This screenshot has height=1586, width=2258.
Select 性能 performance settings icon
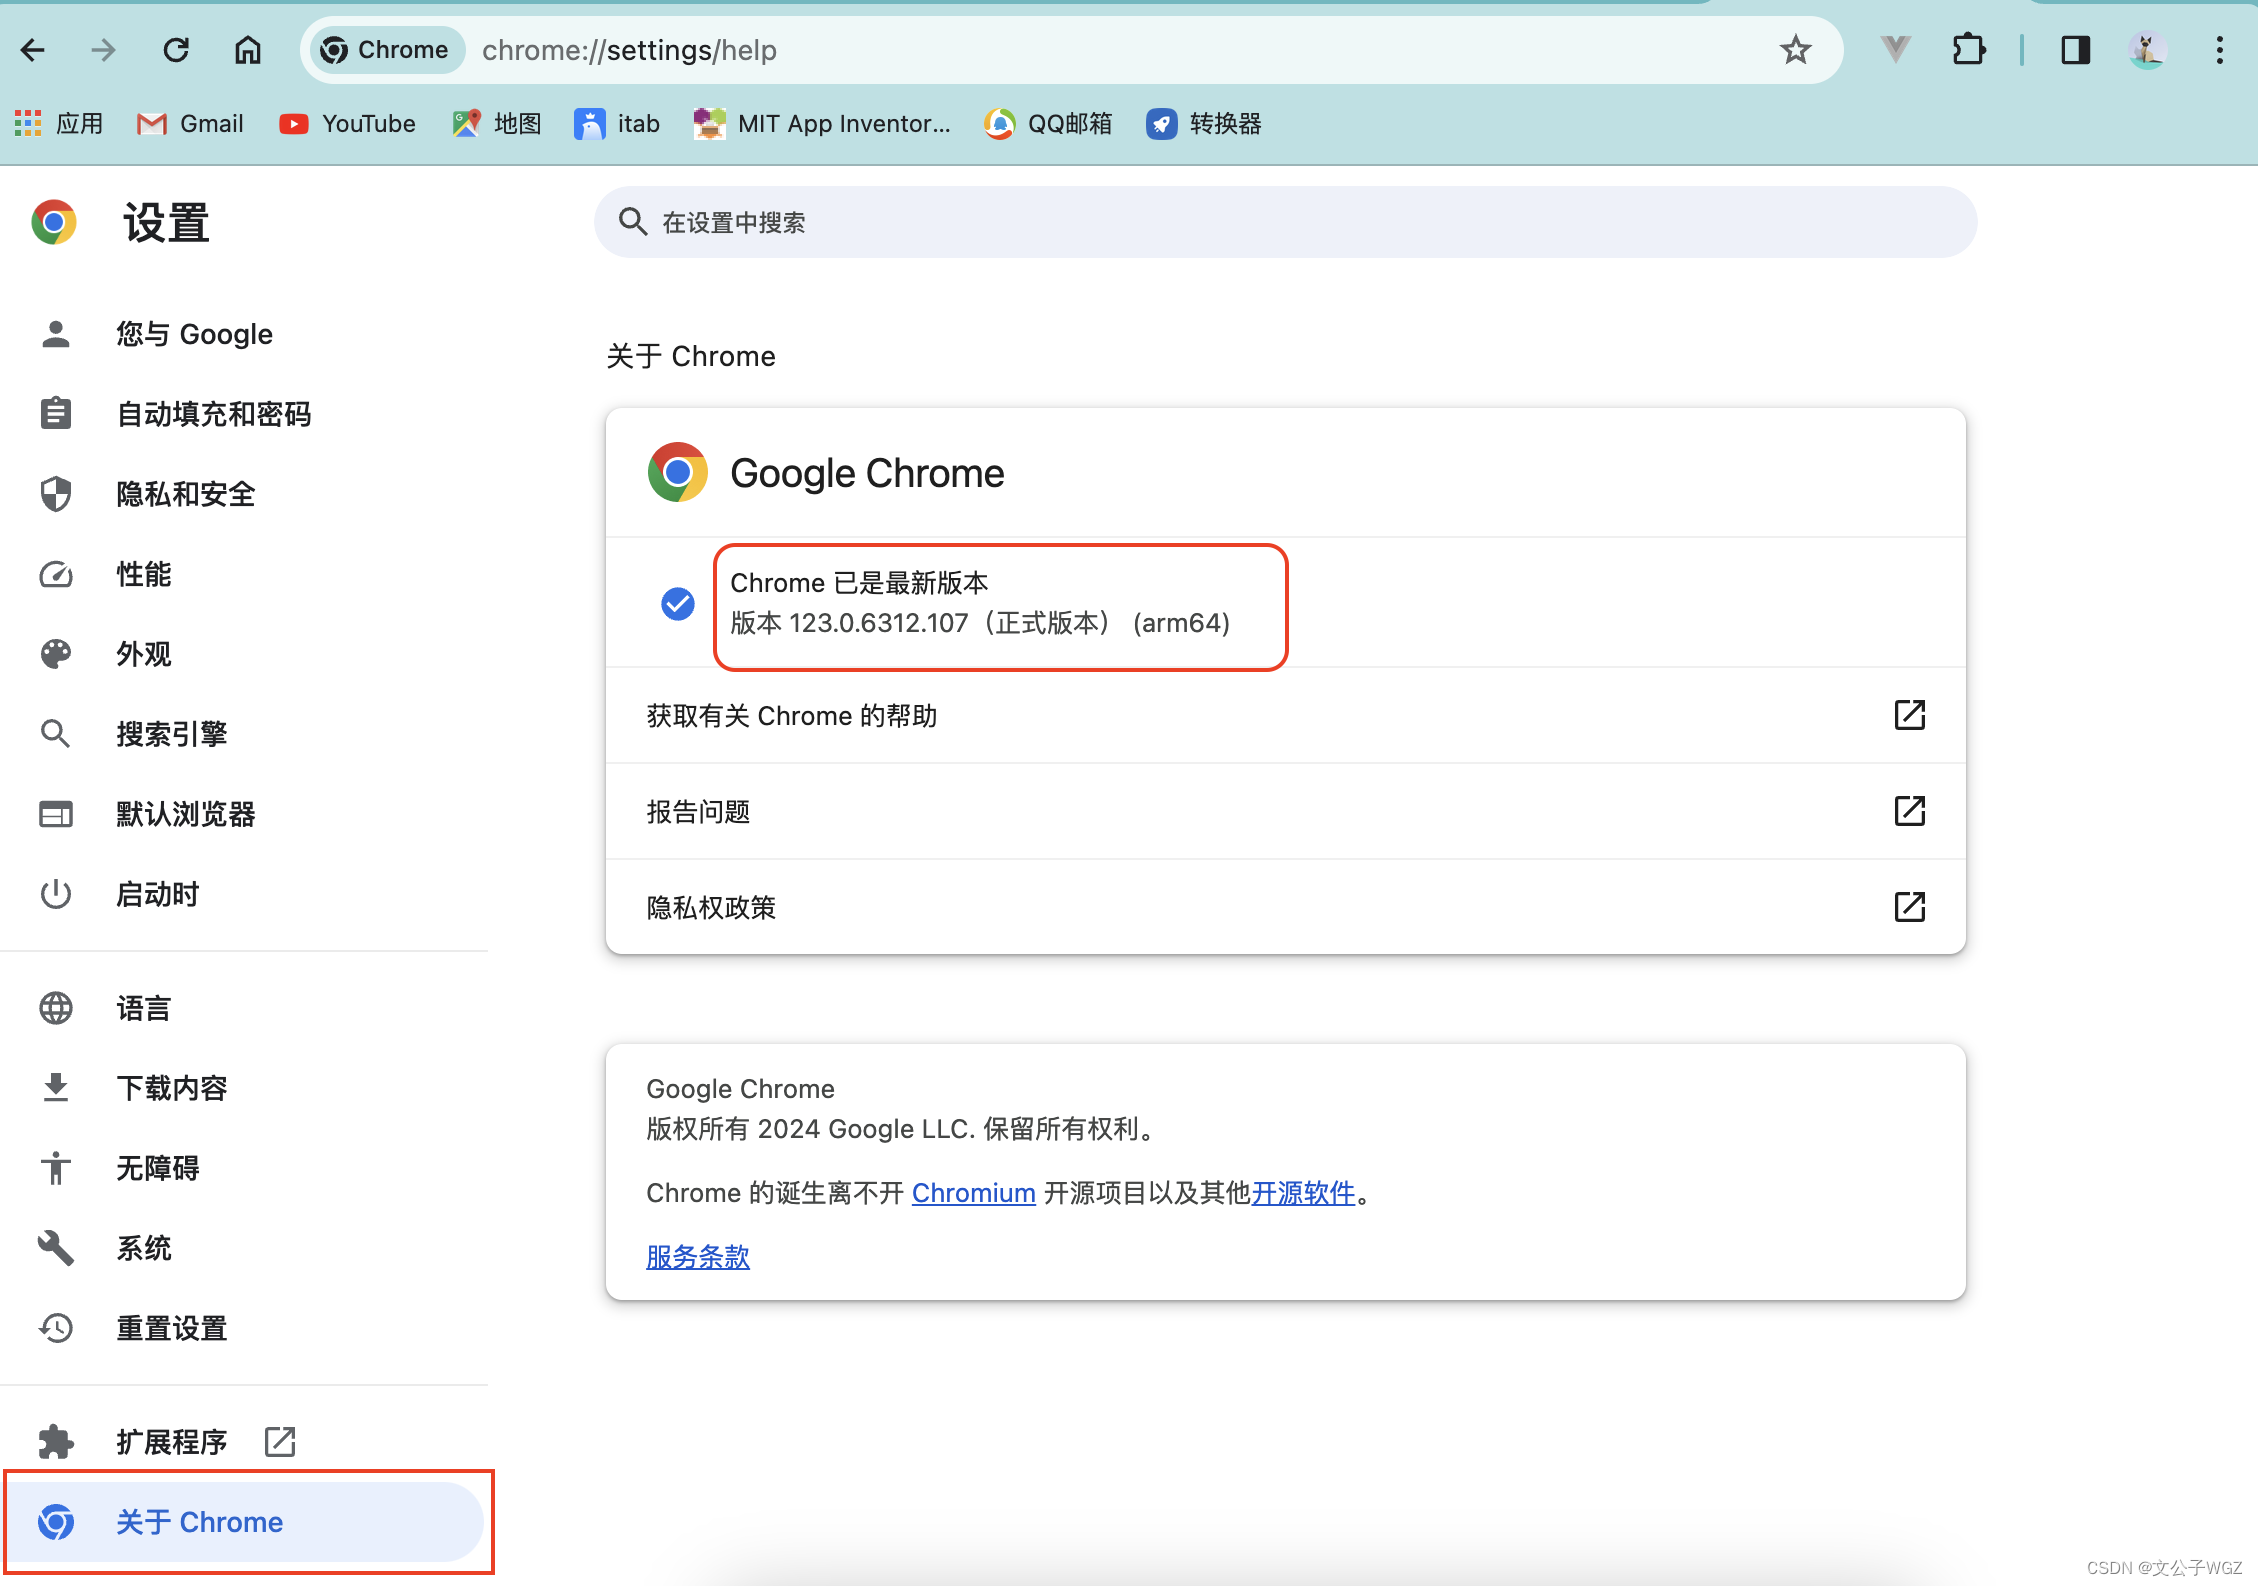55,573
